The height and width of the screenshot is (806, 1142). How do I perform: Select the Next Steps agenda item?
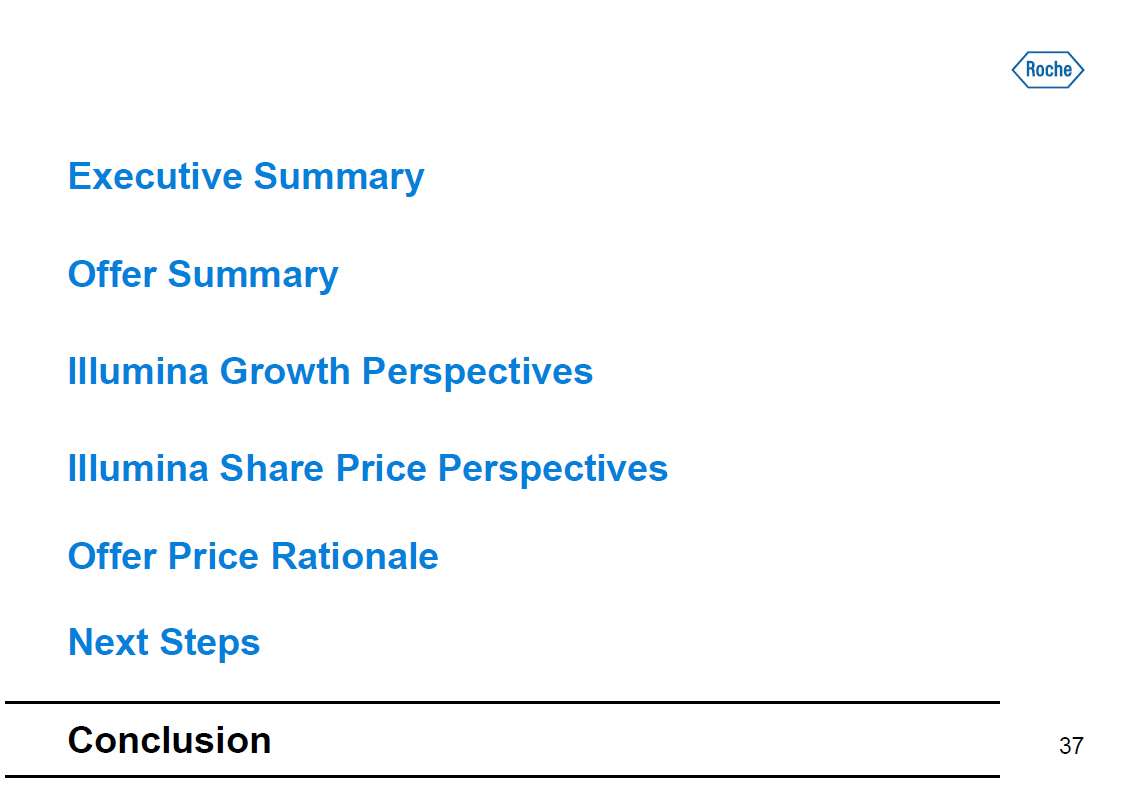(164, 643)
